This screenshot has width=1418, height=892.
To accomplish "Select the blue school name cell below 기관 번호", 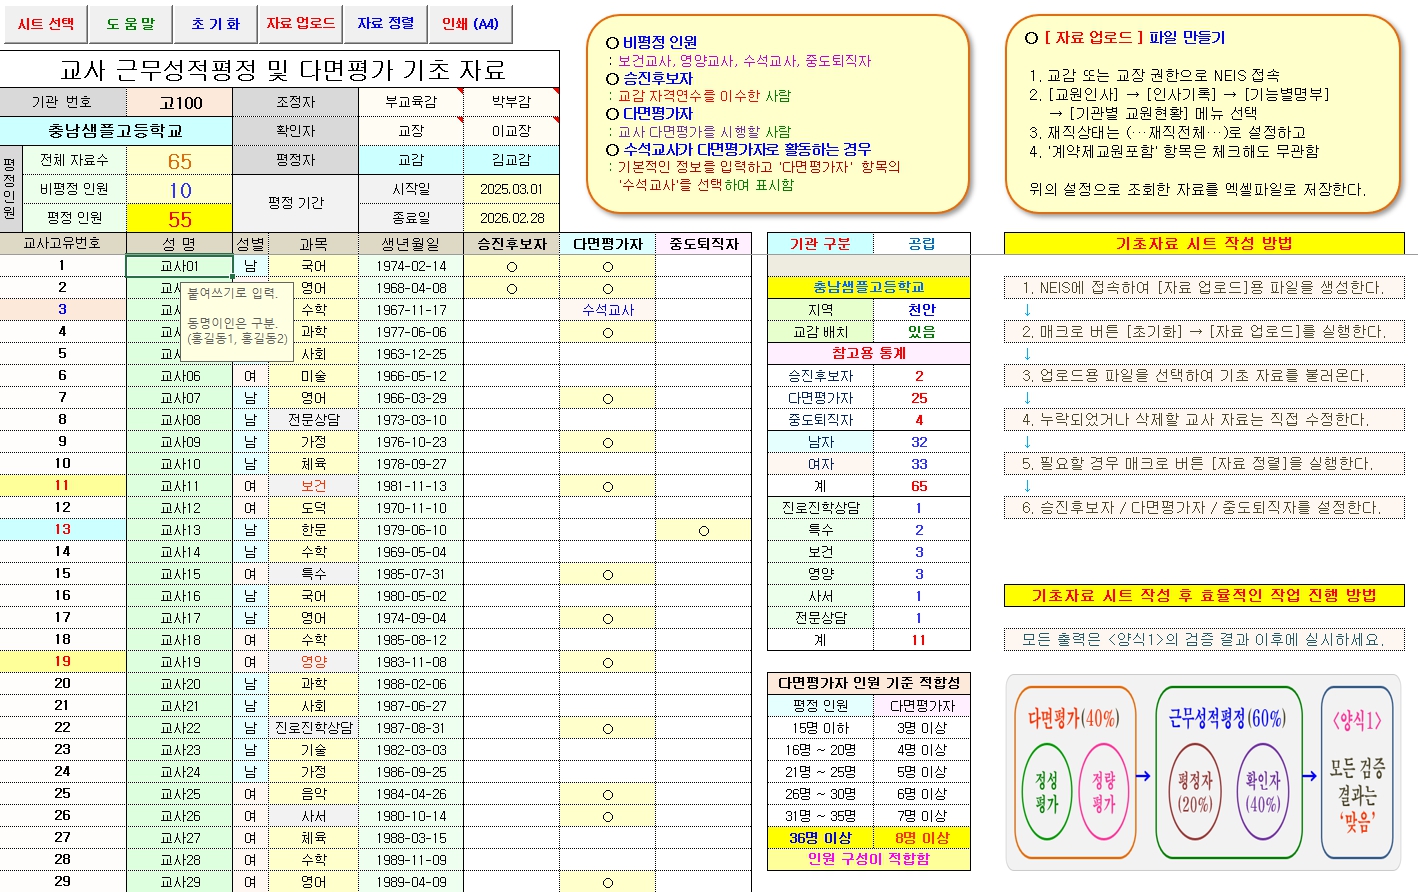I will [116, 131].
